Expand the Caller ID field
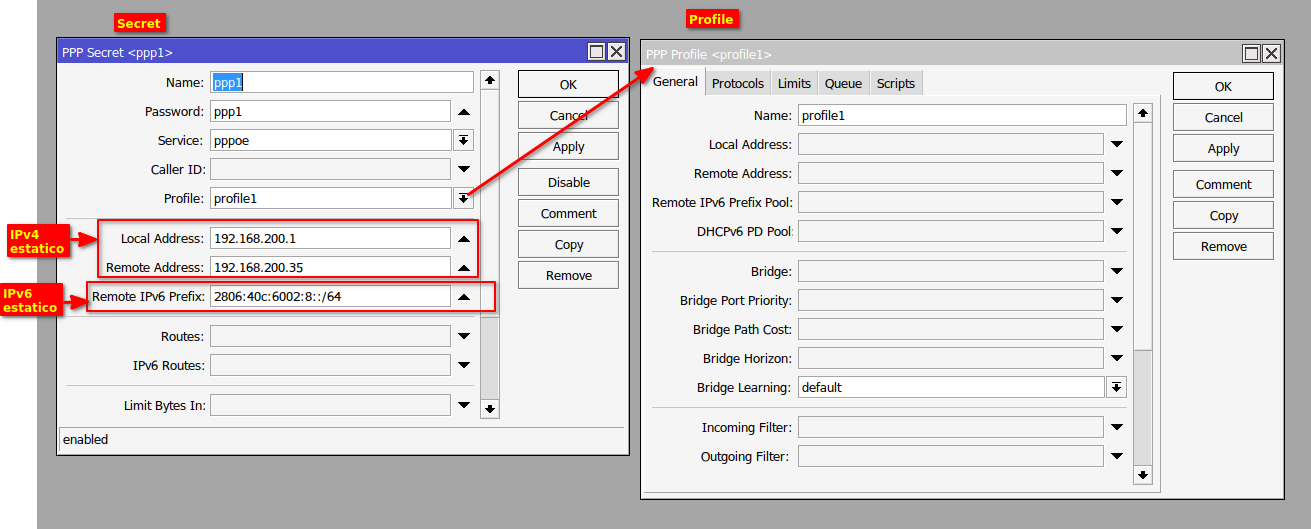 [x=464, y=170]
